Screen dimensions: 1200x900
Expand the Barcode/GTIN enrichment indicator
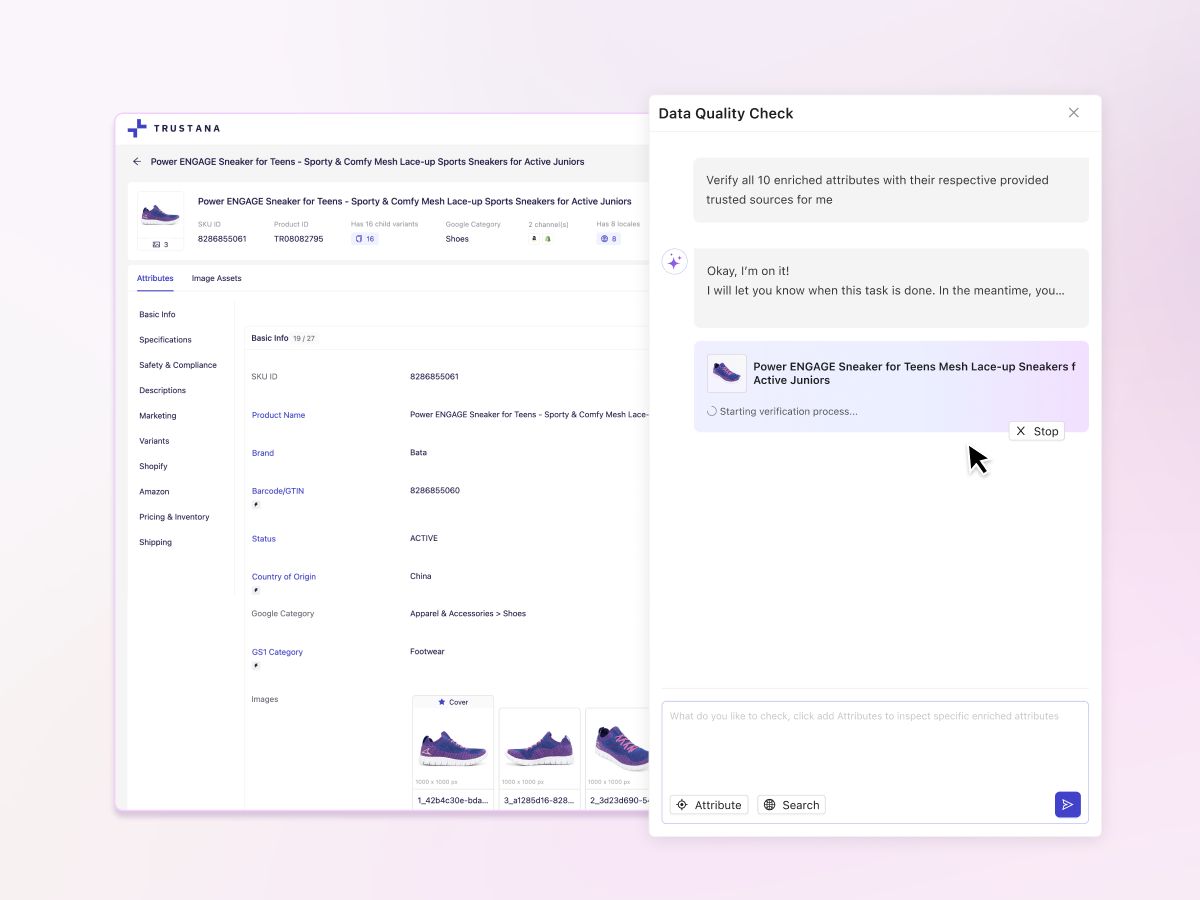click(257, 505)
